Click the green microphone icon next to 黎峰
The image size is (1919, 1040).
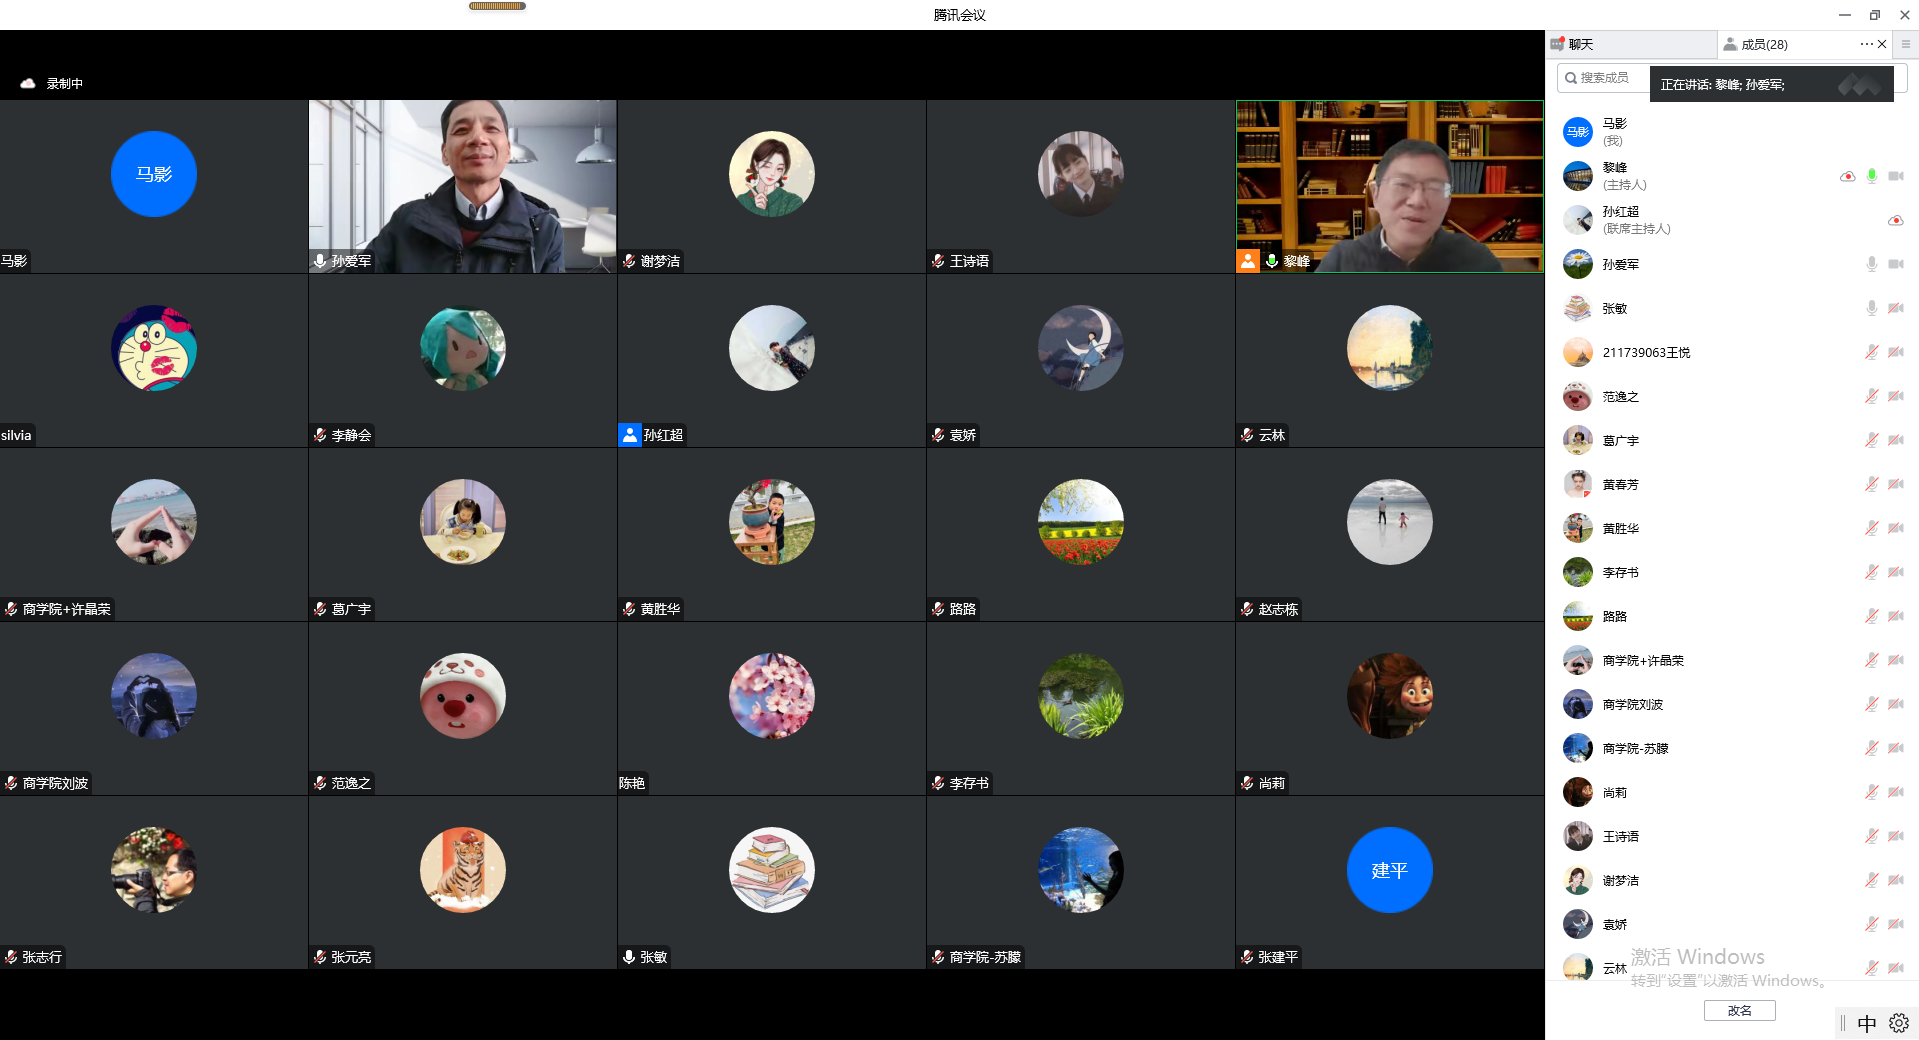1871,177
